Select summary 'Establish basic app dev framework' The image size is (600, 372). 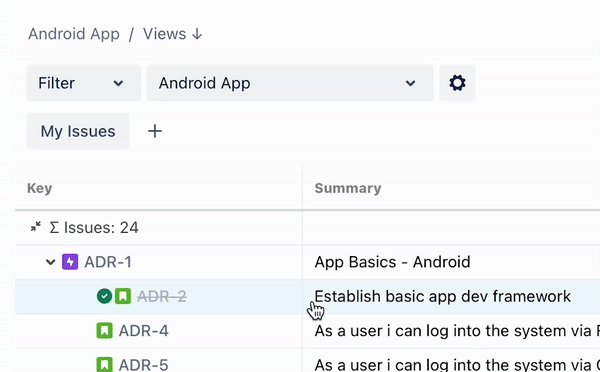coord(443,296)
